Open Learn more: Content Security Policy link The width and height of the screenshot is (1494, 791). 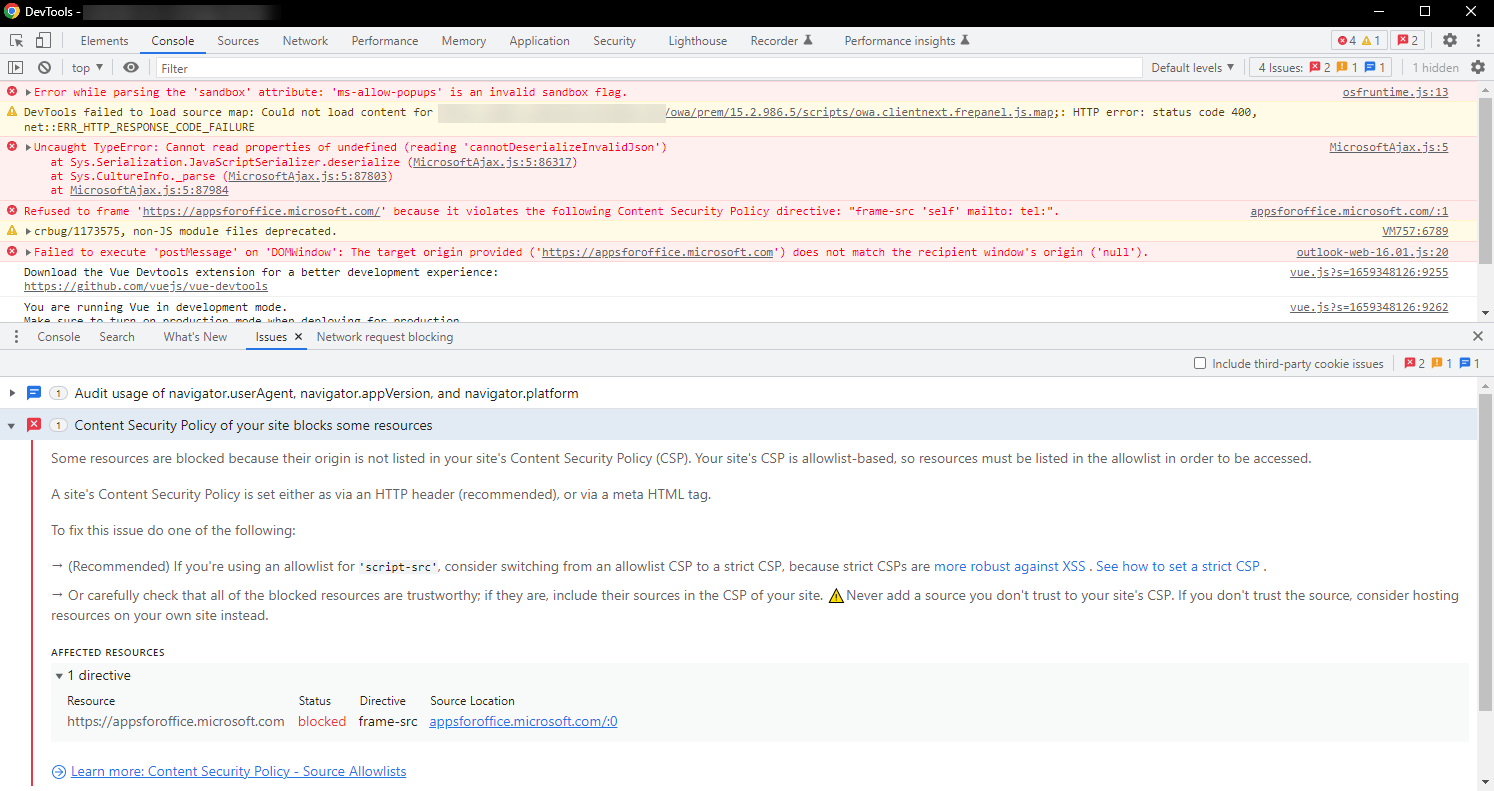pos(238,771)
